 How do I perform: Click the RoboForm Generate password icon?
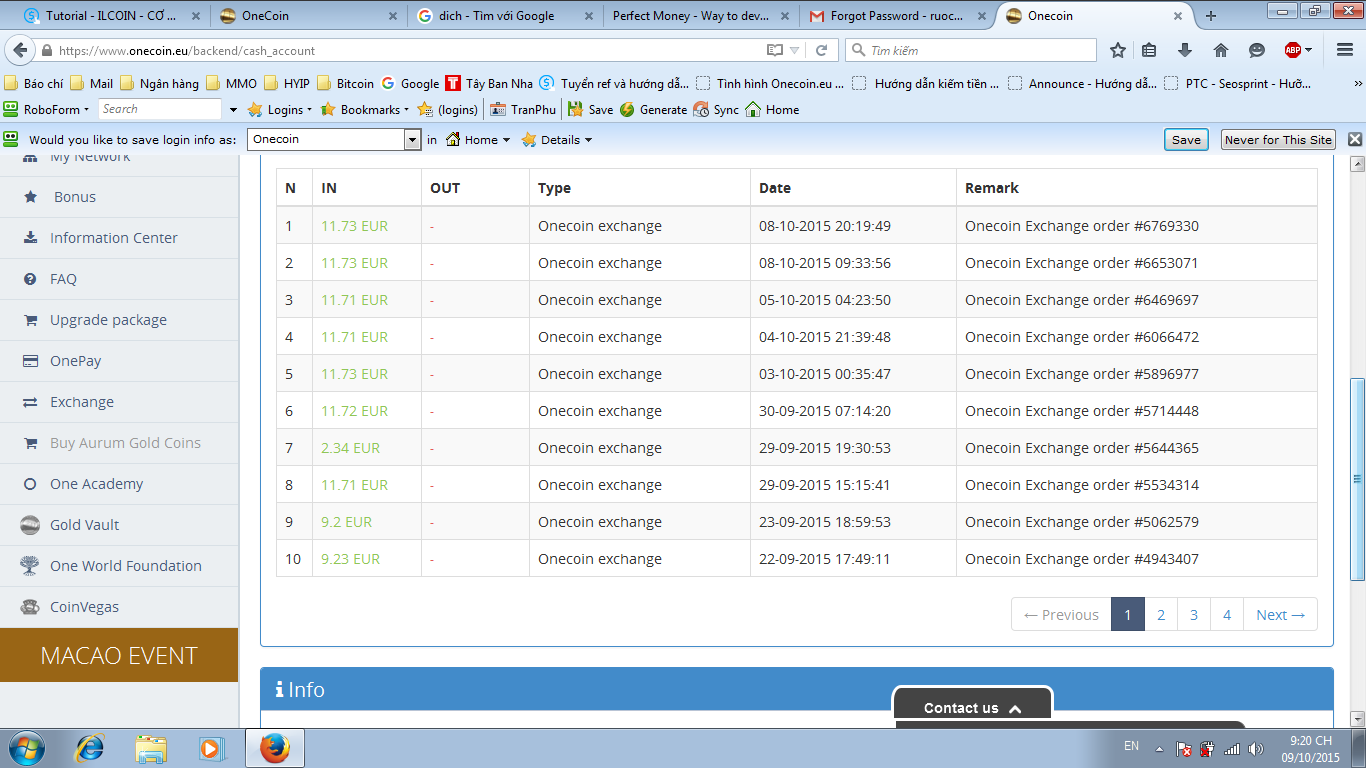[627, 109]
